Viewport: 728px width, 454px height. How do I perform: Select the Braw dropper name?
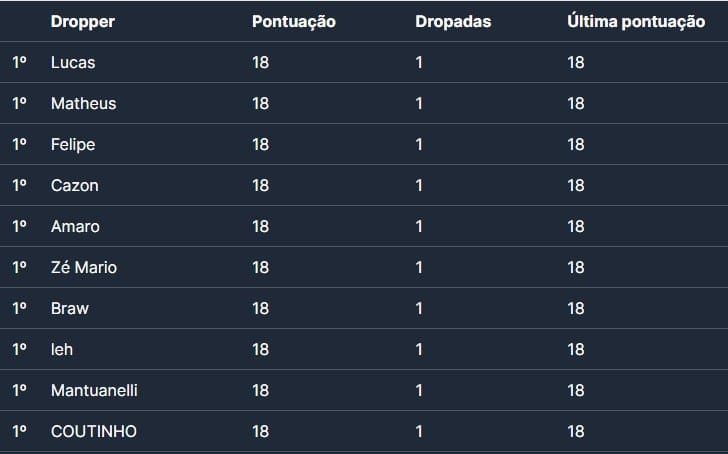pos(70,309)
